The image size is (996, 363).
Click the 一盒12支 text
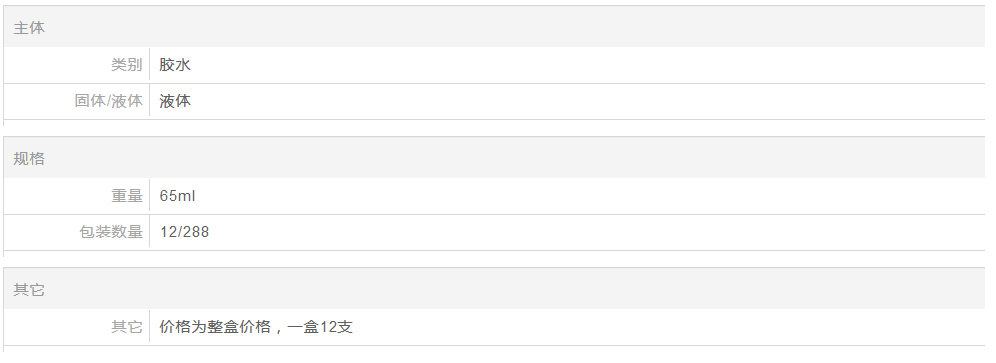[x=320, y=327]
